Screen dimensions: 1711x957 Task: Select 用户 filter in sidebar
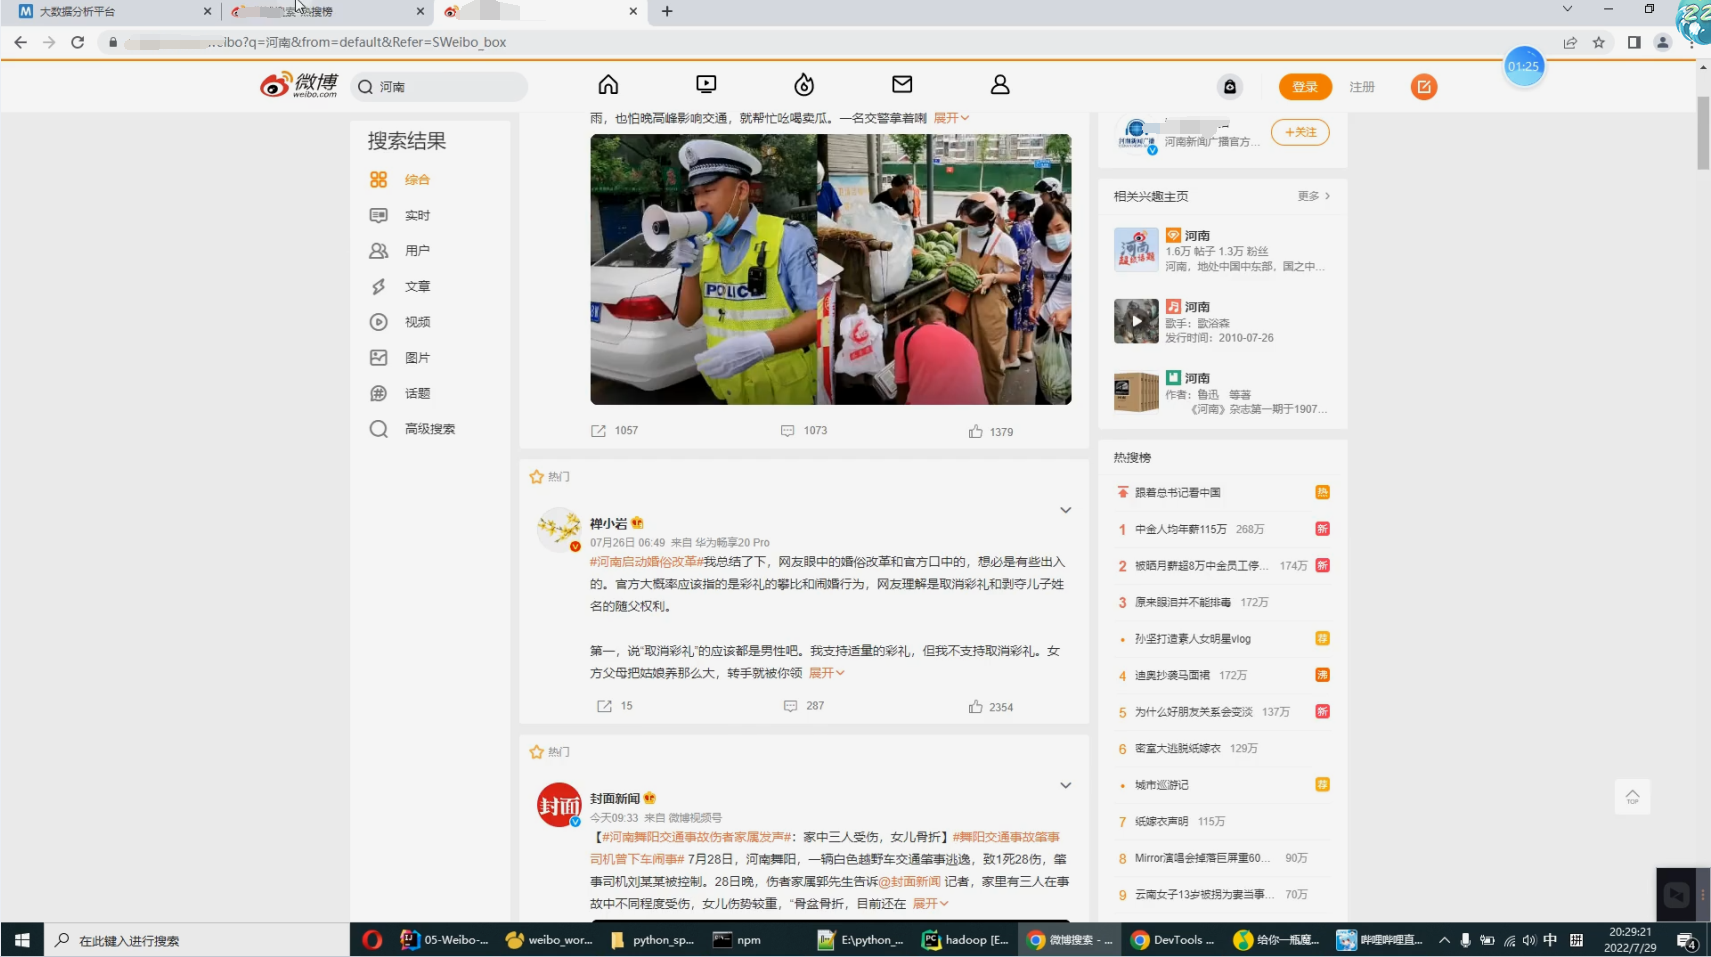click(x=417, y=251)
